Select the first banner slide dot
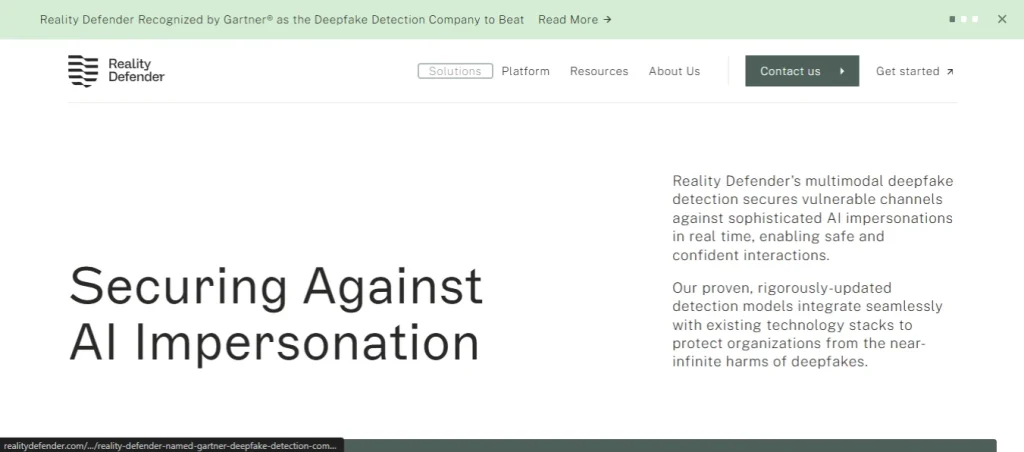Screen dimensions: 1024x452 952,20
